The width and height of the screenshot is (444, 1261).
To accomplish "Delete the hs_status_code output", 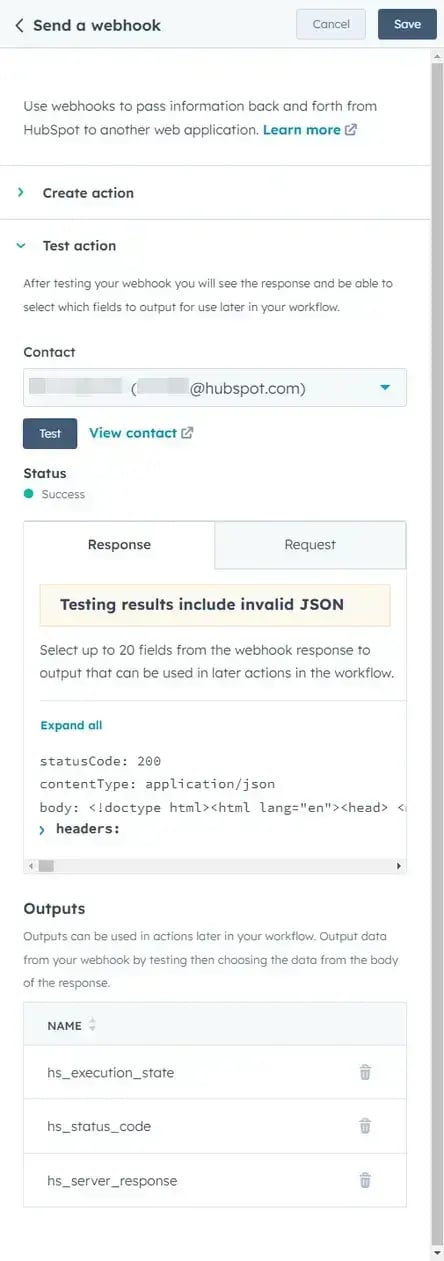I will 365,1126.
